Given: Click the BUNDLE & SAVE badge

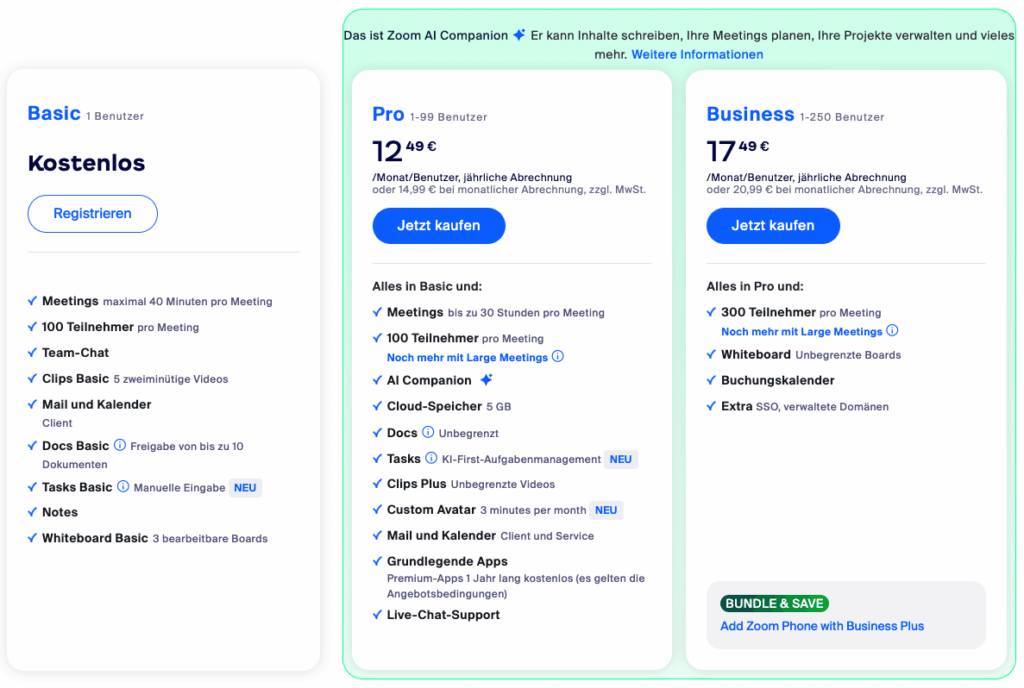Looking at the screenshot, I should click(774, 603).
